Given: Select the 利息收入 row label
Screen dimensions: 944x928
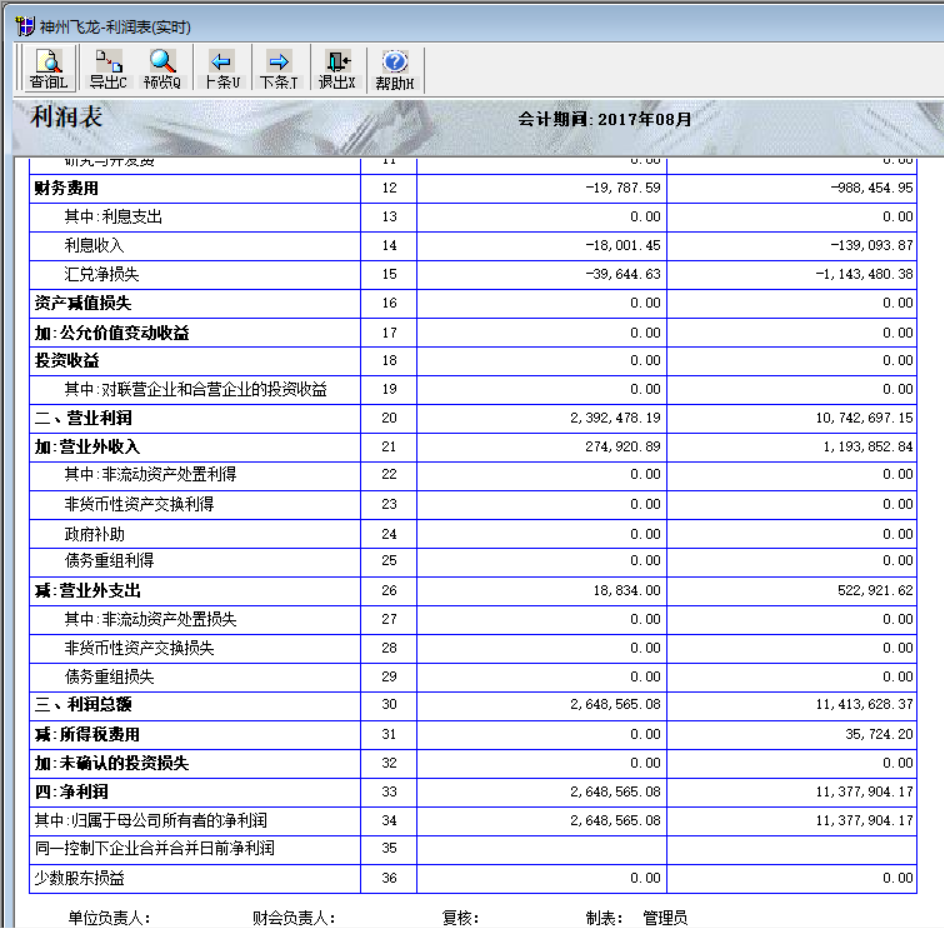Looking at the screenshot, I should 94,245.
